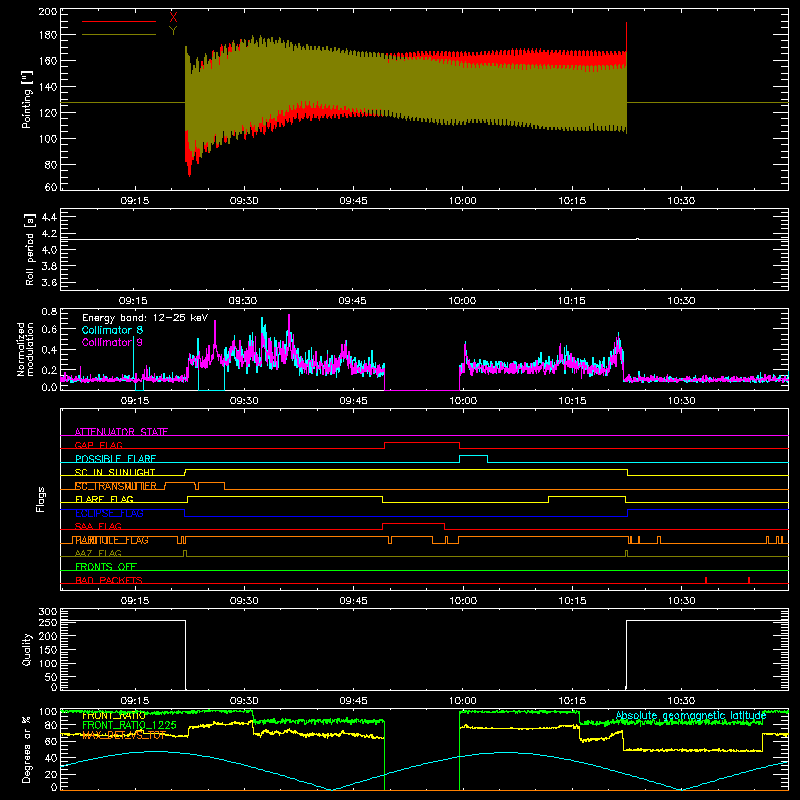Click the cyan 'Collimator 8' legend text

[112, 330]
